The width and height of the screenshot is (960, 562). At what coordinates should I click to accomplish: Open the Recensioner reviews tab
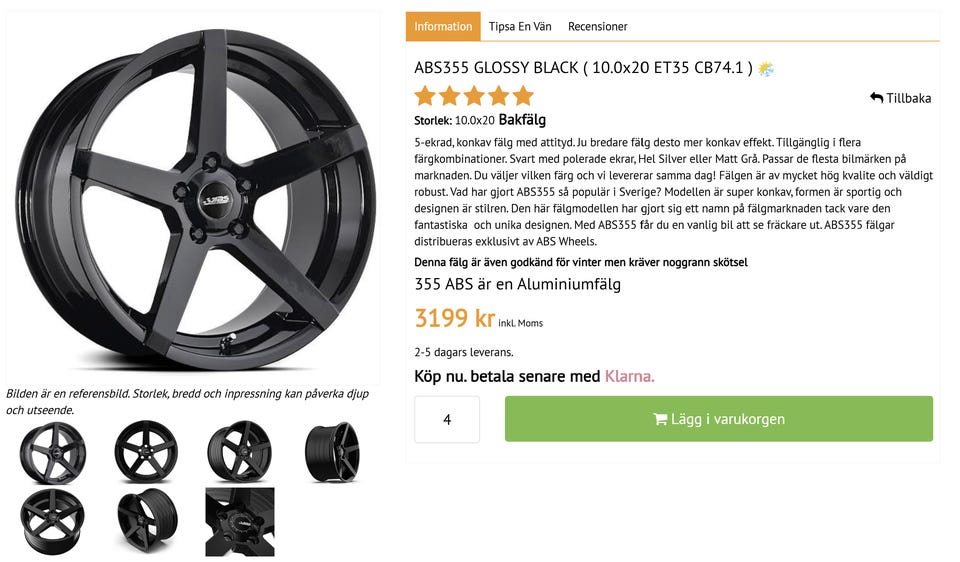coord(598,26)
